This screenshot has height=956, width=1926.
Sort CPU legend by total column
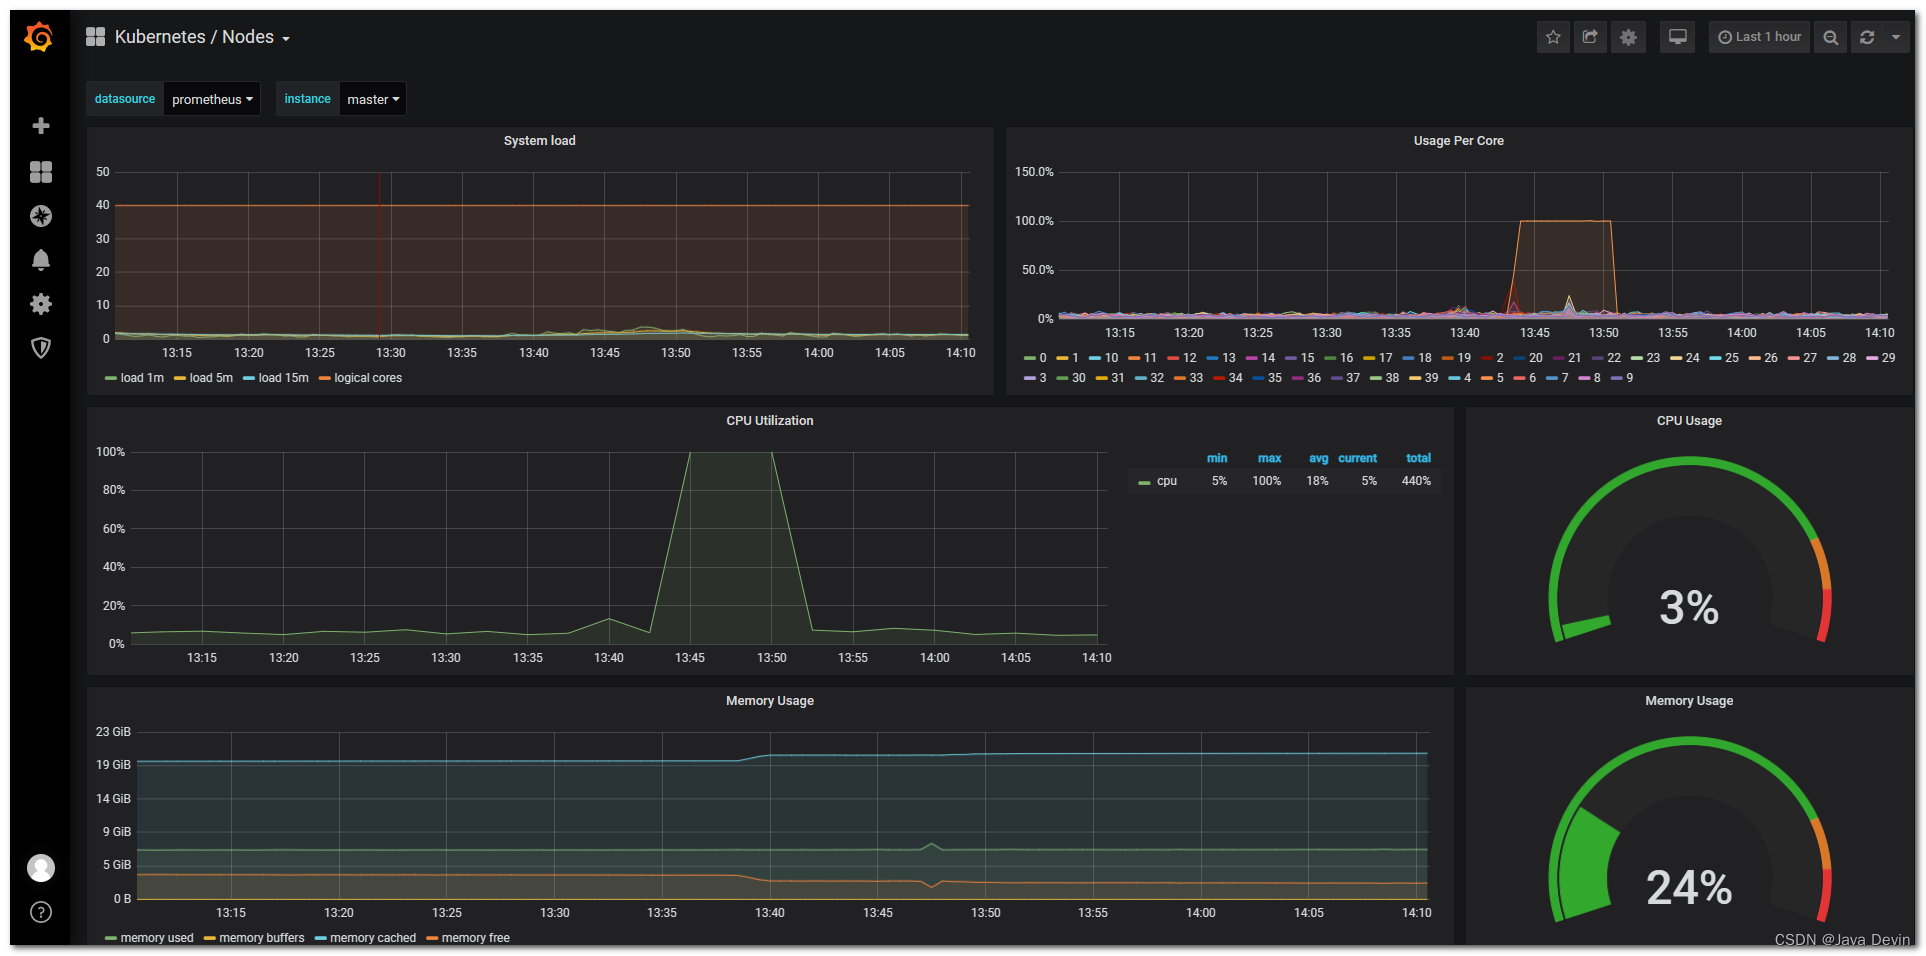click(x=1418, y=458)
